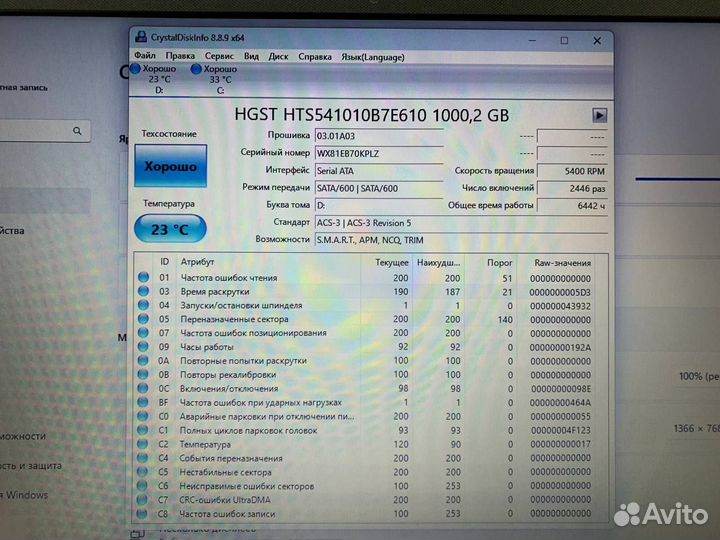Open the Язык(Language) menu
The height and width of the screenshot is (540, 720).
point(373,57)
